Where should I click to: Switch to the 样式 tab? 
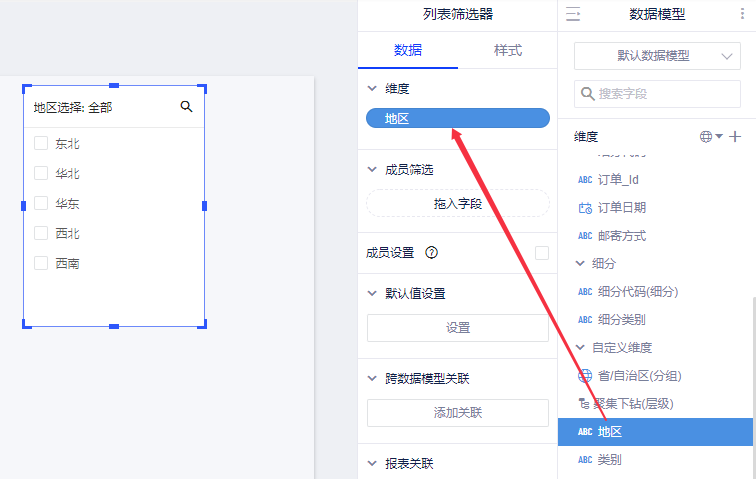(x=507, y=50)
